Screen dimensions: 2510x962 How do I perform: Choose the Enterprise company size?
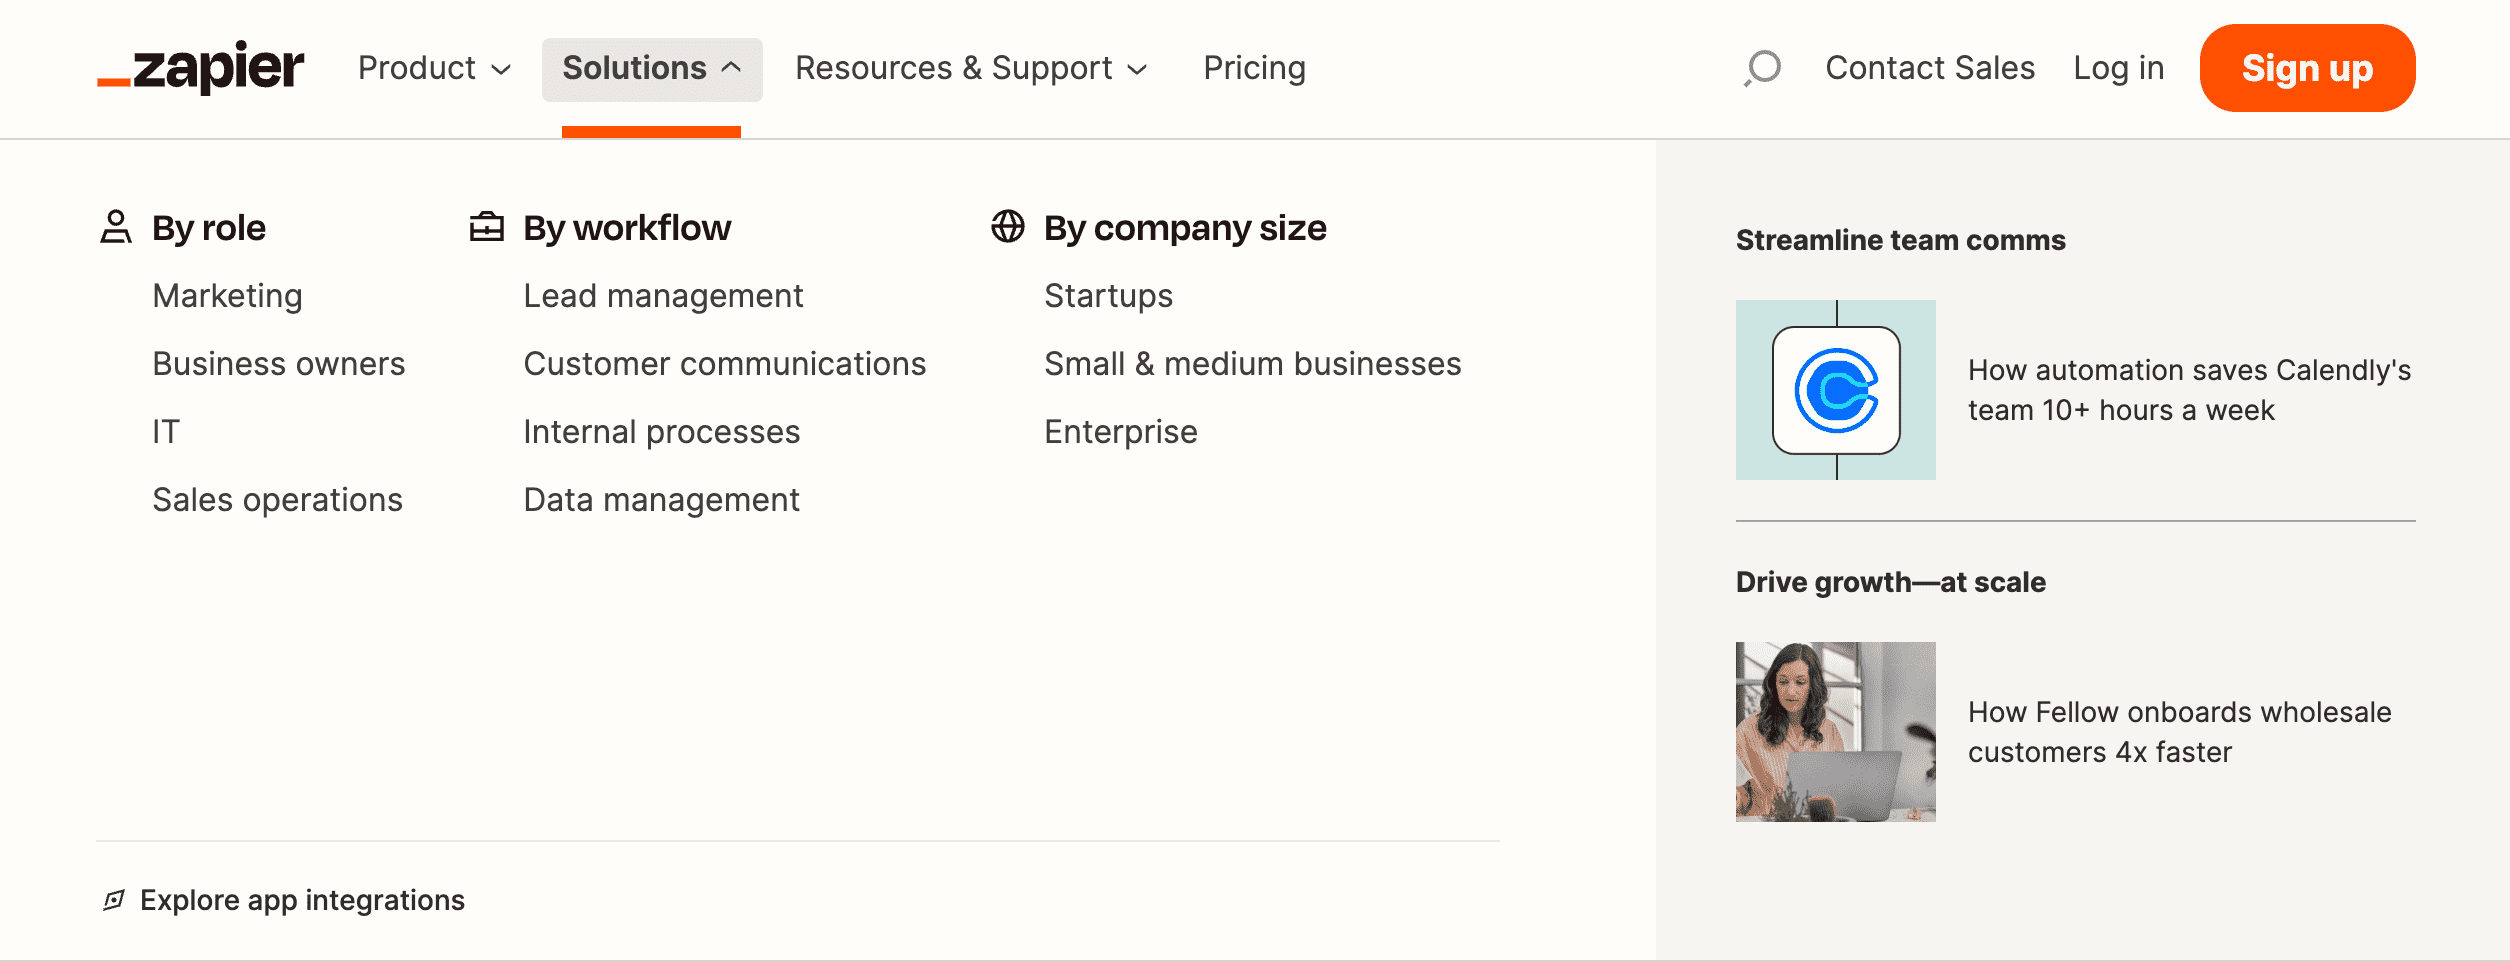(x=1120, y=432)
